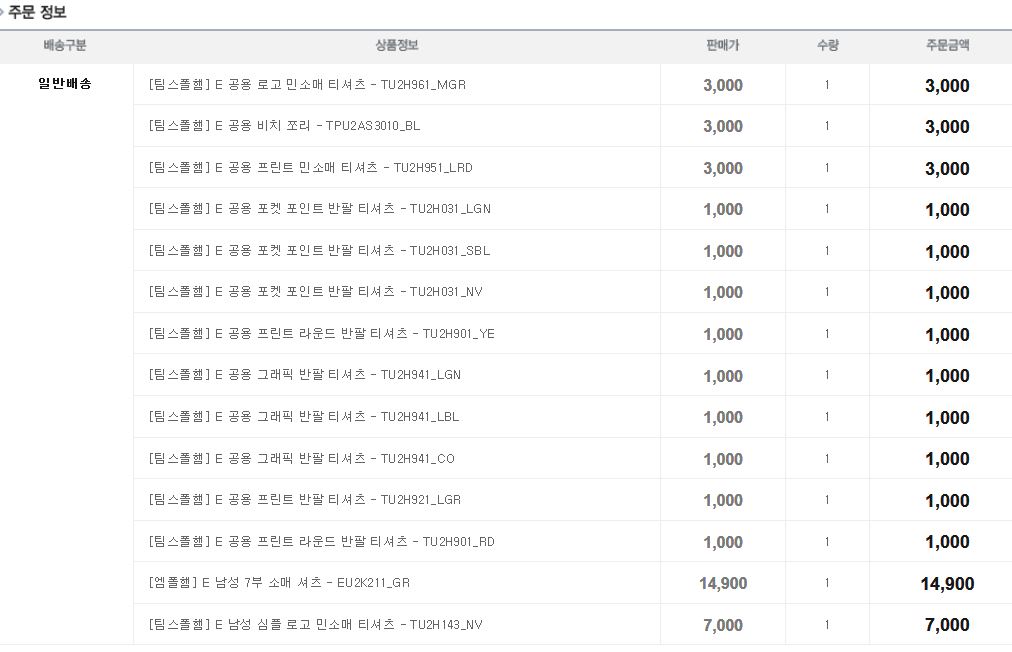
Task: Open 남성 심플 로고 민소매 티셔츠 TU2H143_NV
Action: pos(315,625)
